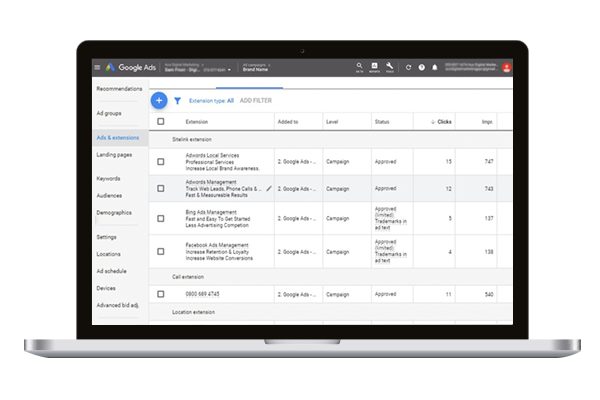This screenshot has height=400, width=600.
Task: Click the filter funnel icon
Action: click(177, 100)
